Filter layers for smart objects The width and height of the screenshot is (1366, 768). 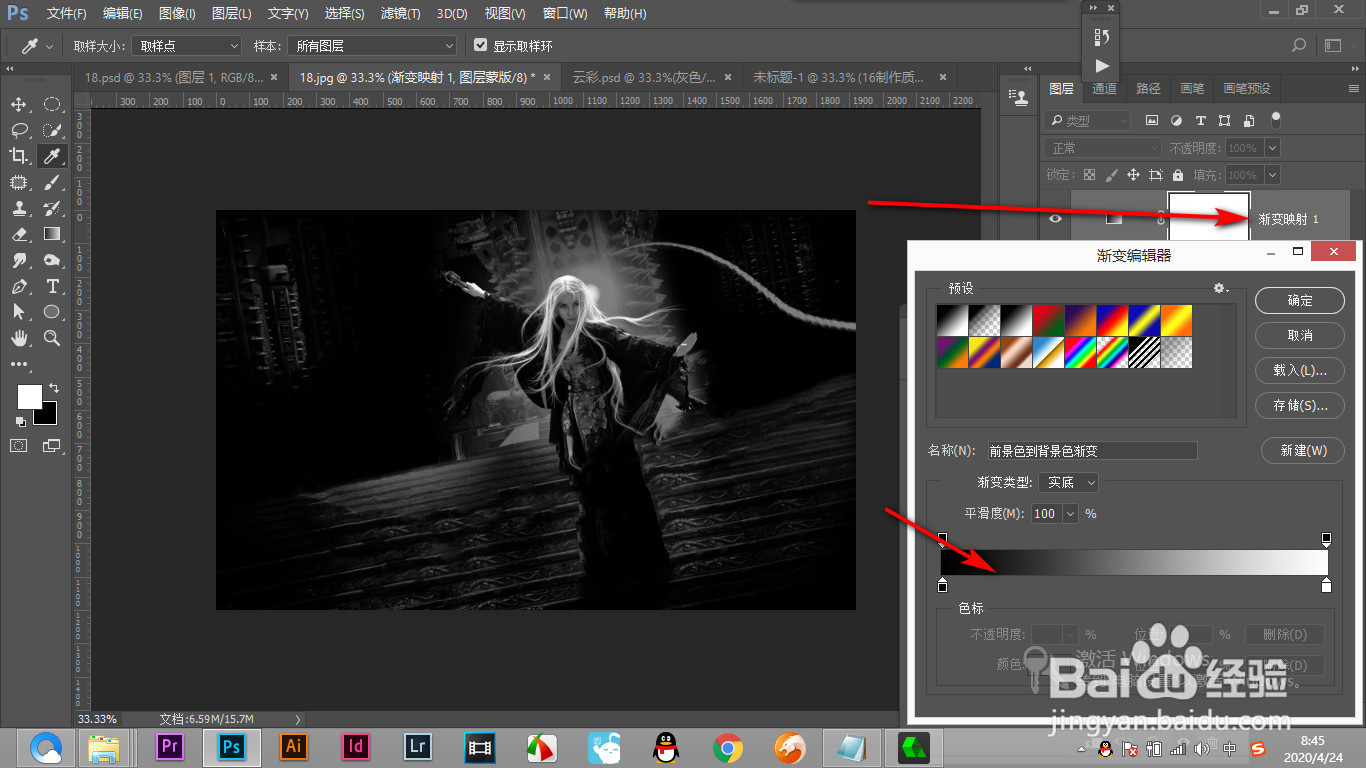click(x=1249, y=120)
